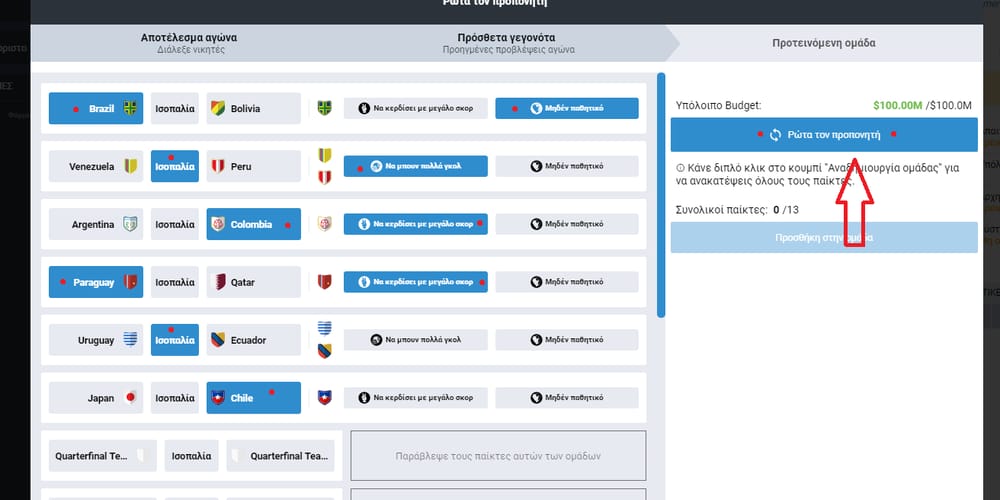
Task: Pick Ecuador to win the match
Action: coord(253,340)
